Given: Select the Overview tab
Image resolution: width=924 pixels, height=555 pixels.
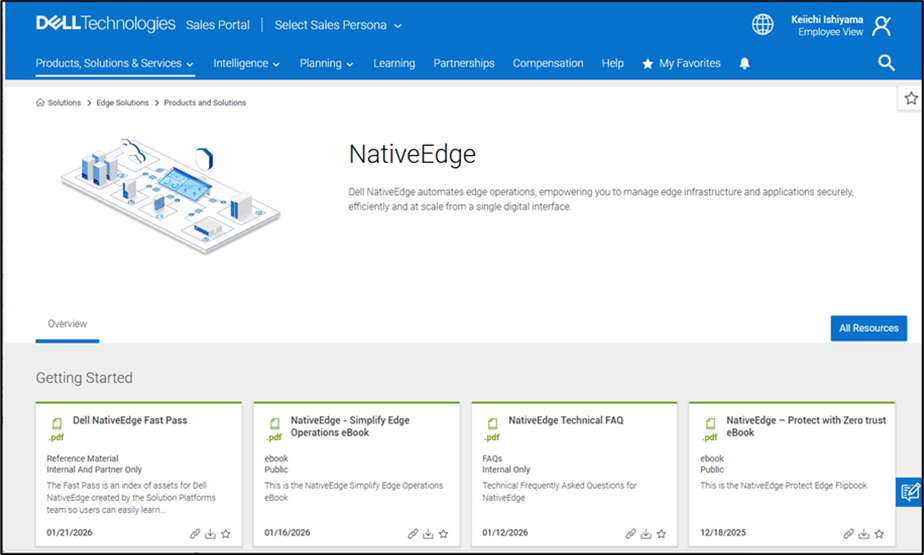Looking at the screenshot, I should (67, 324).
